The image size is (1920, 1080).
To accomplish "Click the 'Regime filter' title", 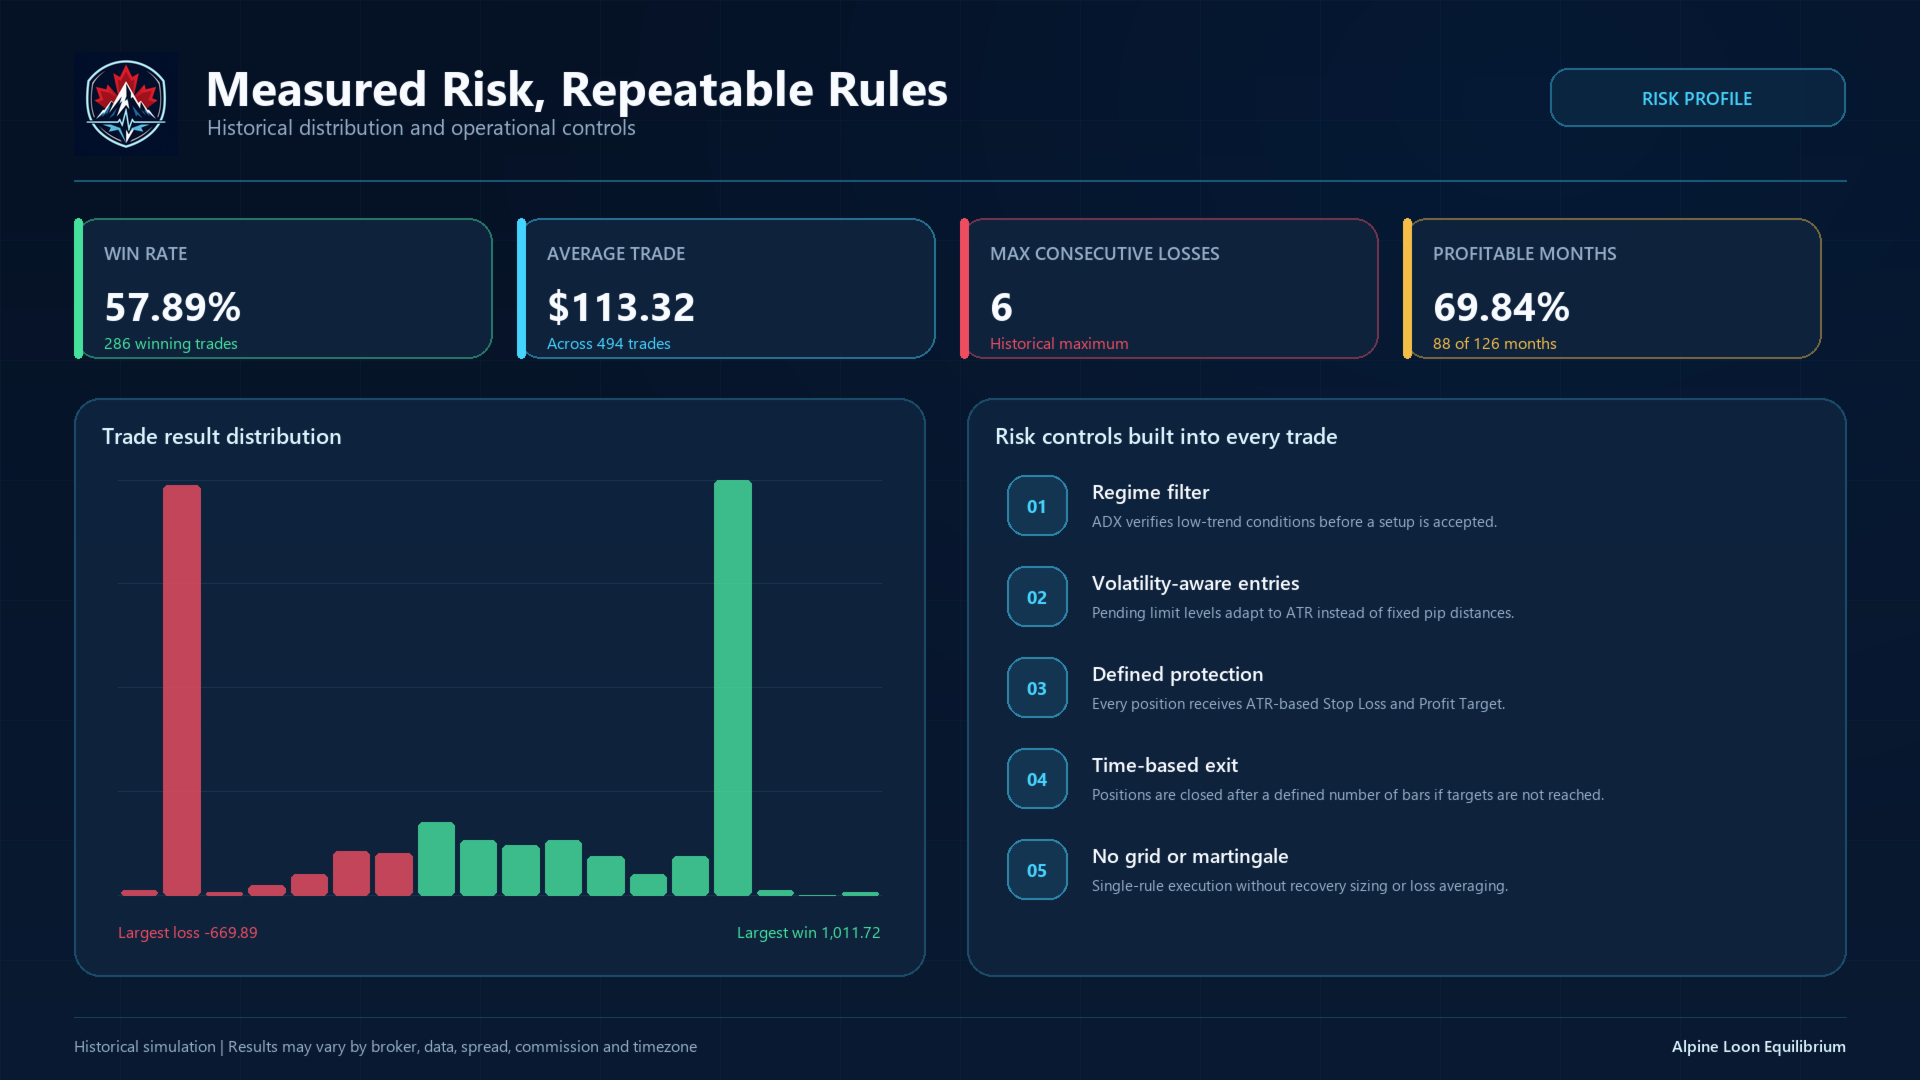I will click(x=1151, y=492).
